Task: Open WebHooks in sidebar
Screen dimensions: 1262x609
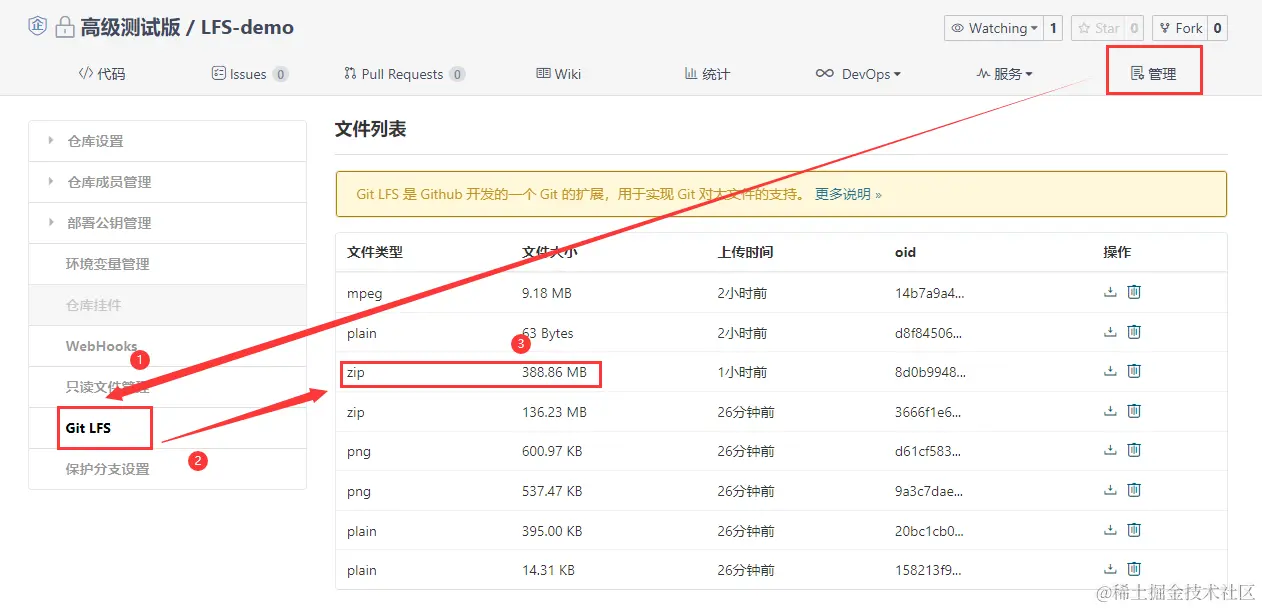Action: (167, 346)
